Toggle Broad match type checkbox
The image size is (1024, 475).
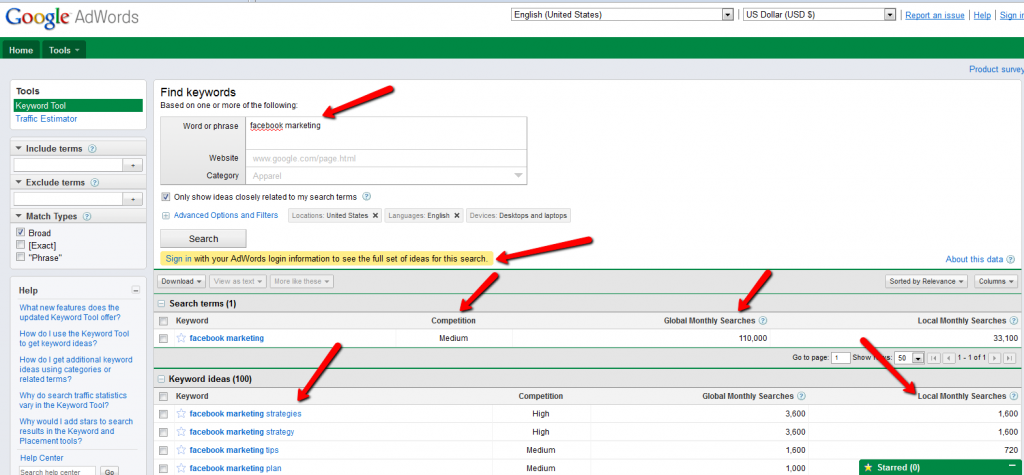click(x=20, y=233)
